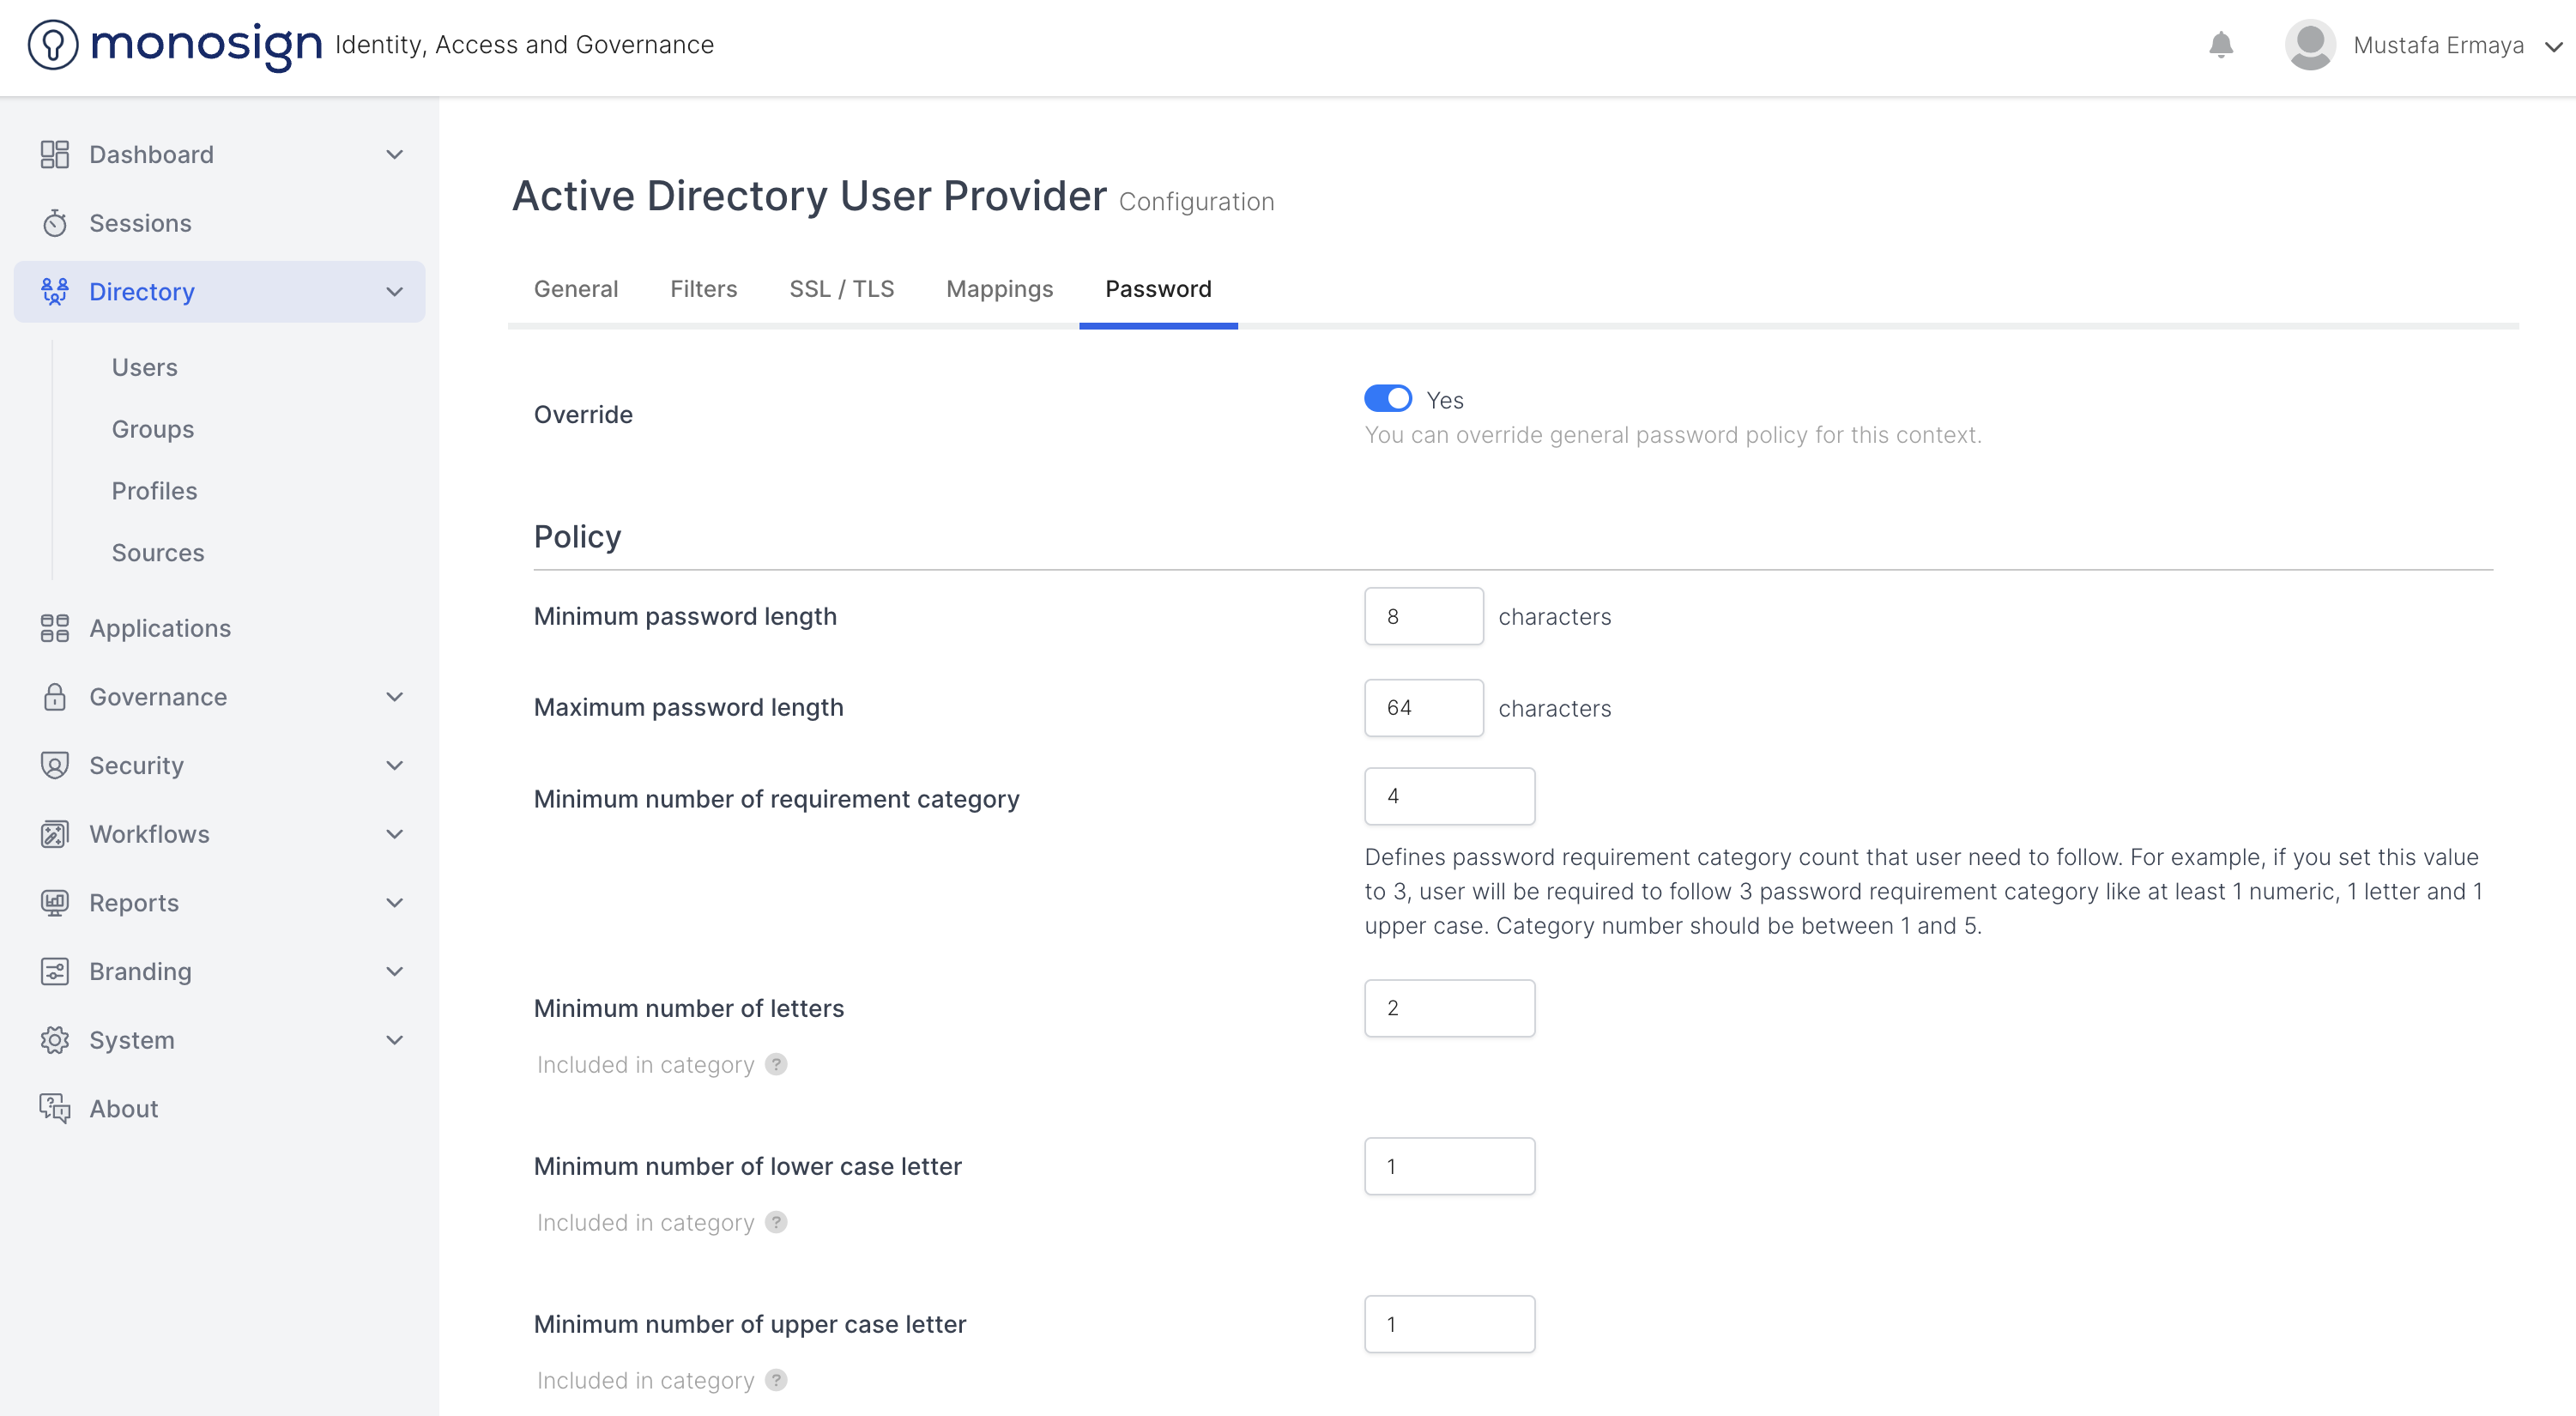Go to Users in Directory
The height and width of the screenshot is (1416, 2576).
(145, 367)
